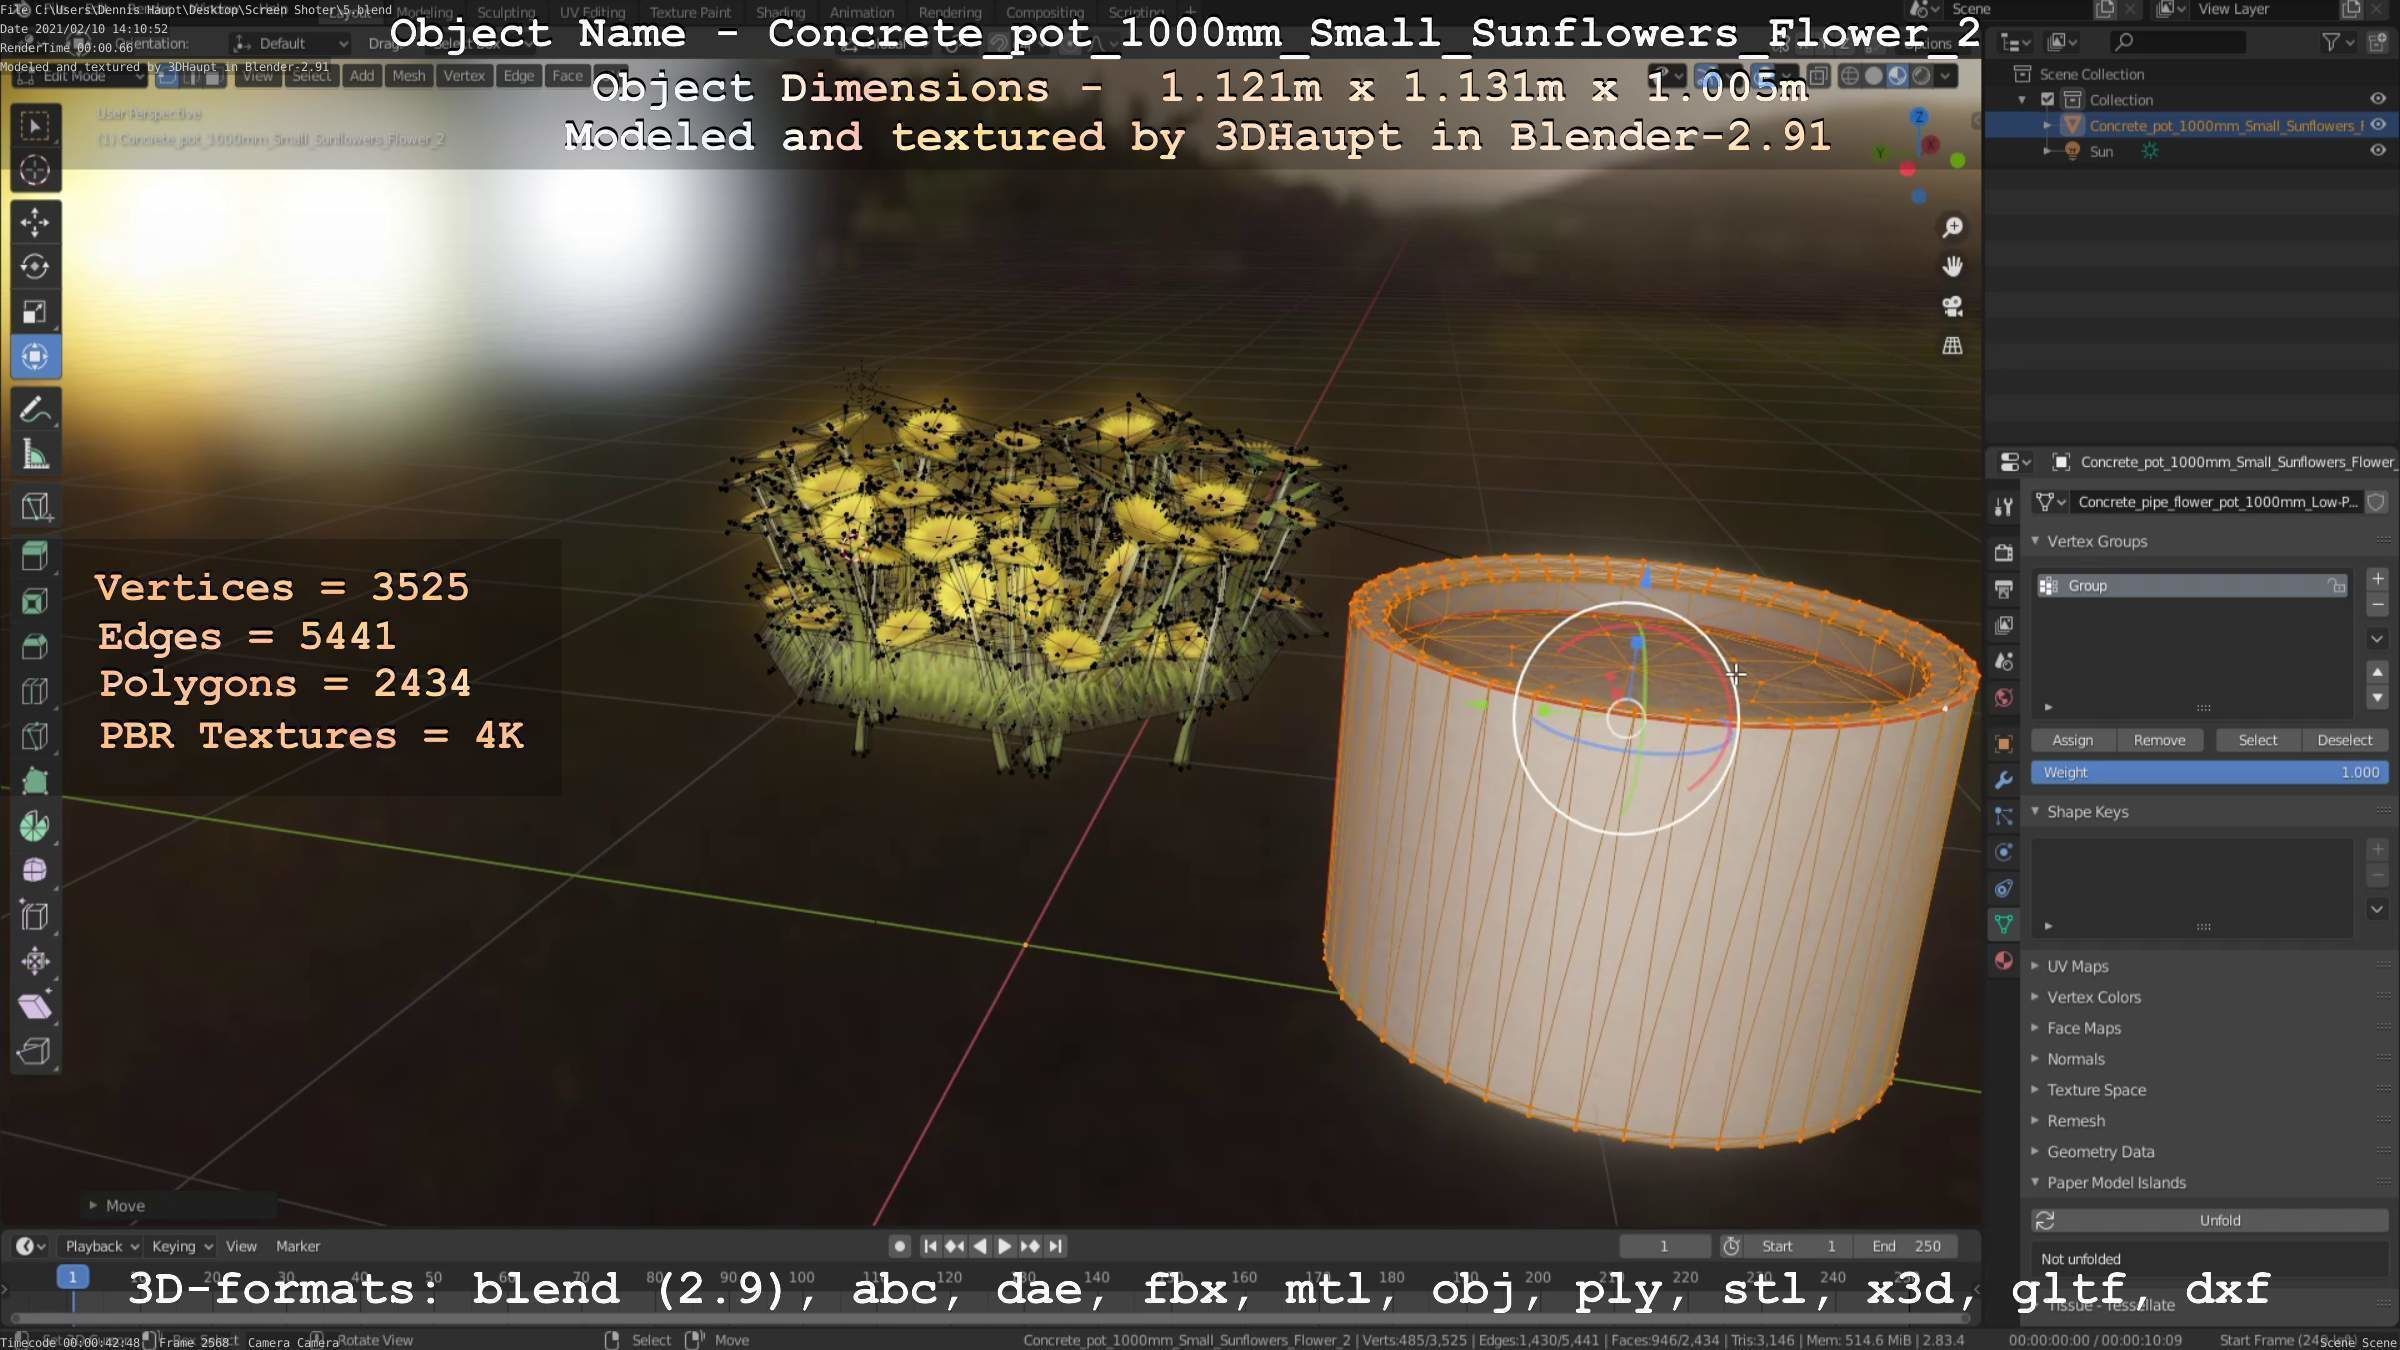Select the Spin tool
This screenshot has height=1350, width=2400.
click(35, 826)
